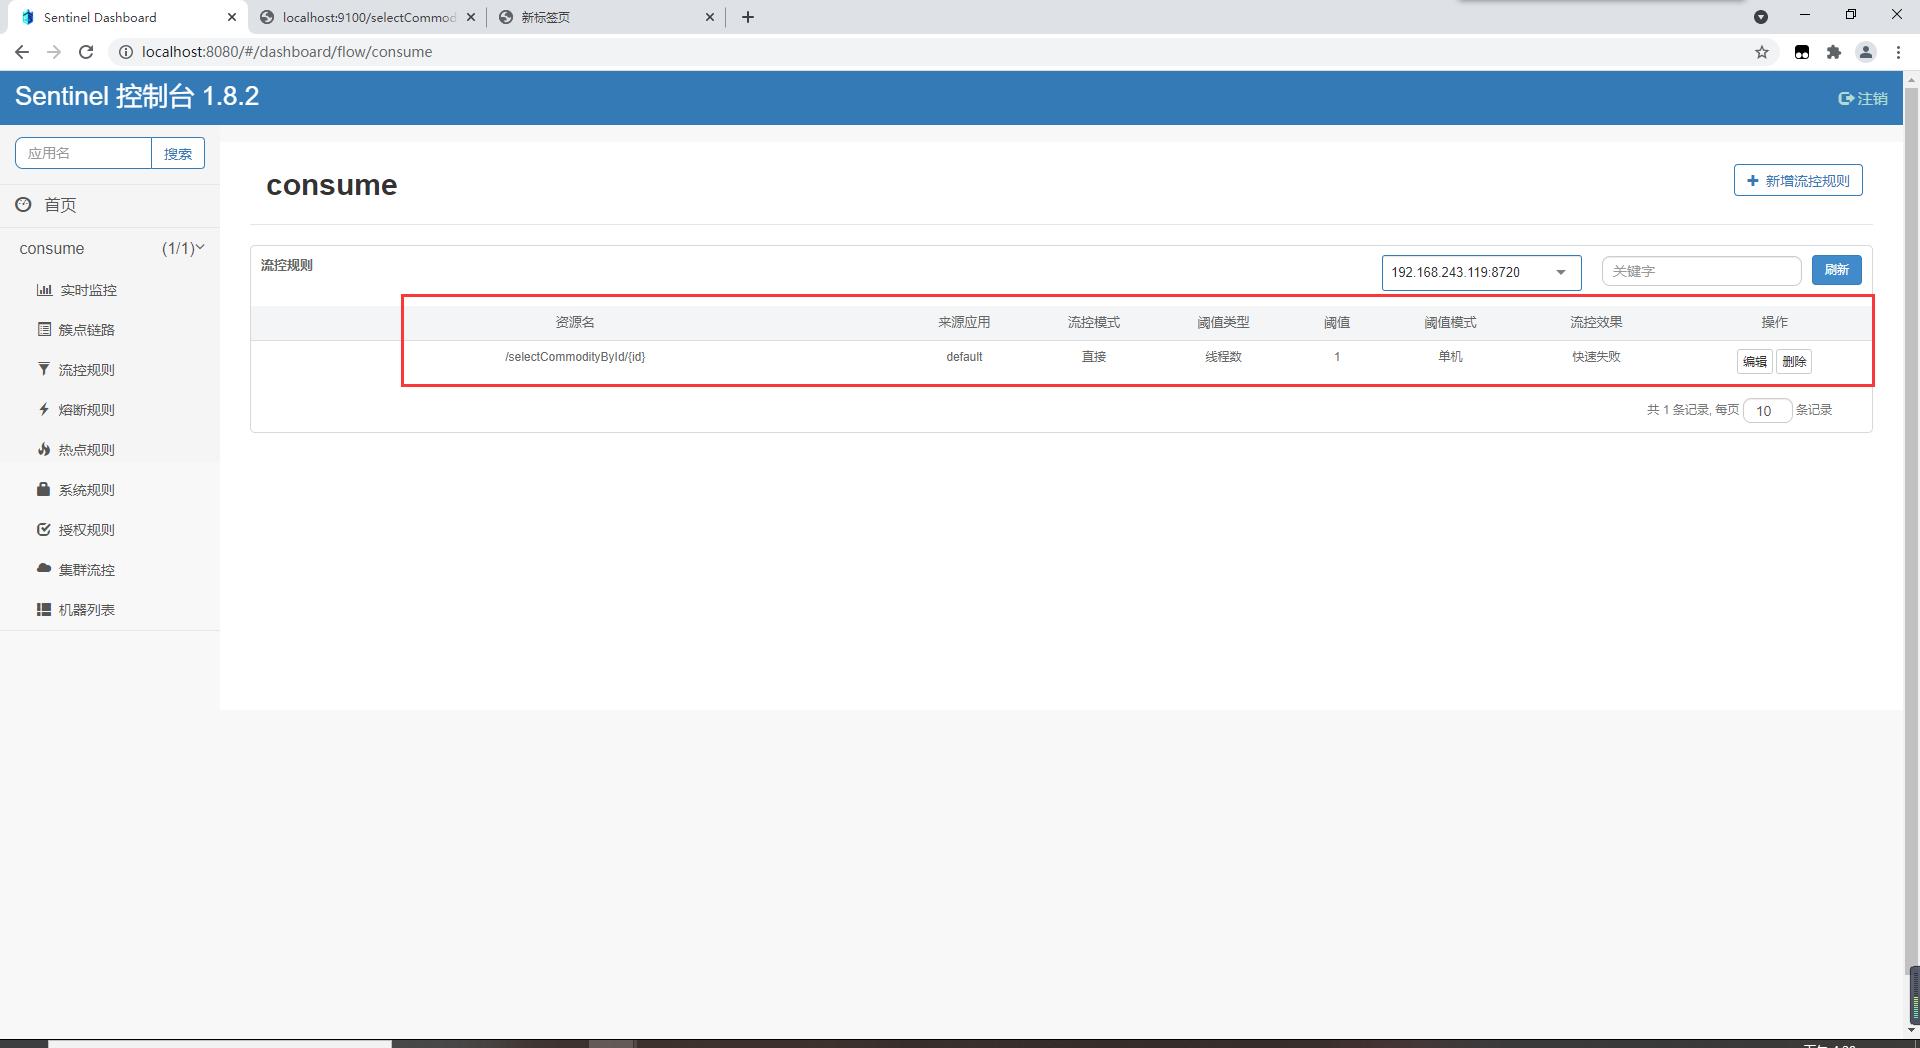This screenshot has height=1048, width=1920.
Task: Close the 新标签页 tab
Action: click(710, 17)
